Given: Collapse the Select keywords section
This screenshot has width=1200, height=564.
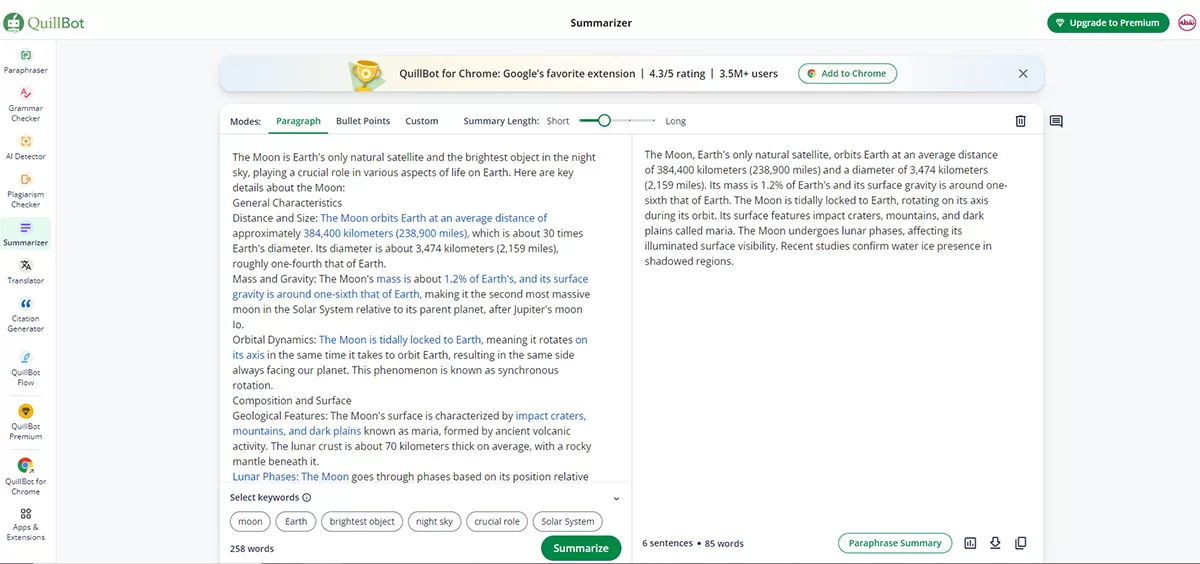Looking at the screenshot, I should pos(616,498).
